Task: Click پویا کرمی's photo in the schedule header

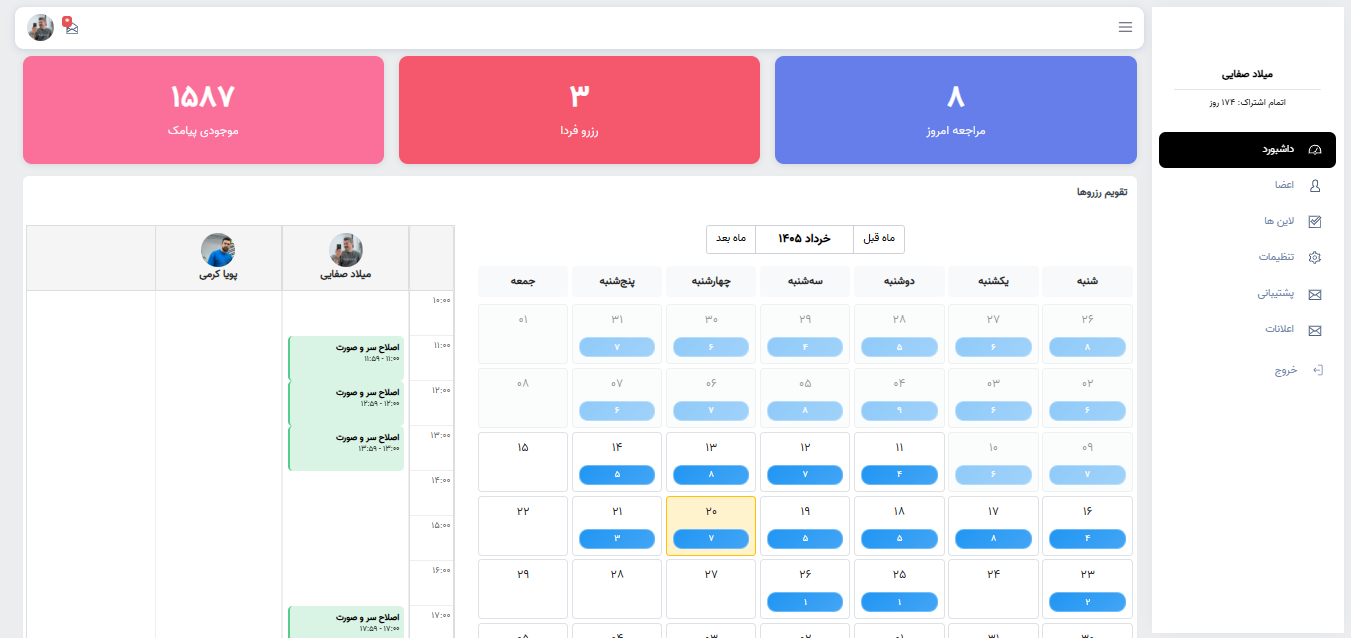Action: 218,250
